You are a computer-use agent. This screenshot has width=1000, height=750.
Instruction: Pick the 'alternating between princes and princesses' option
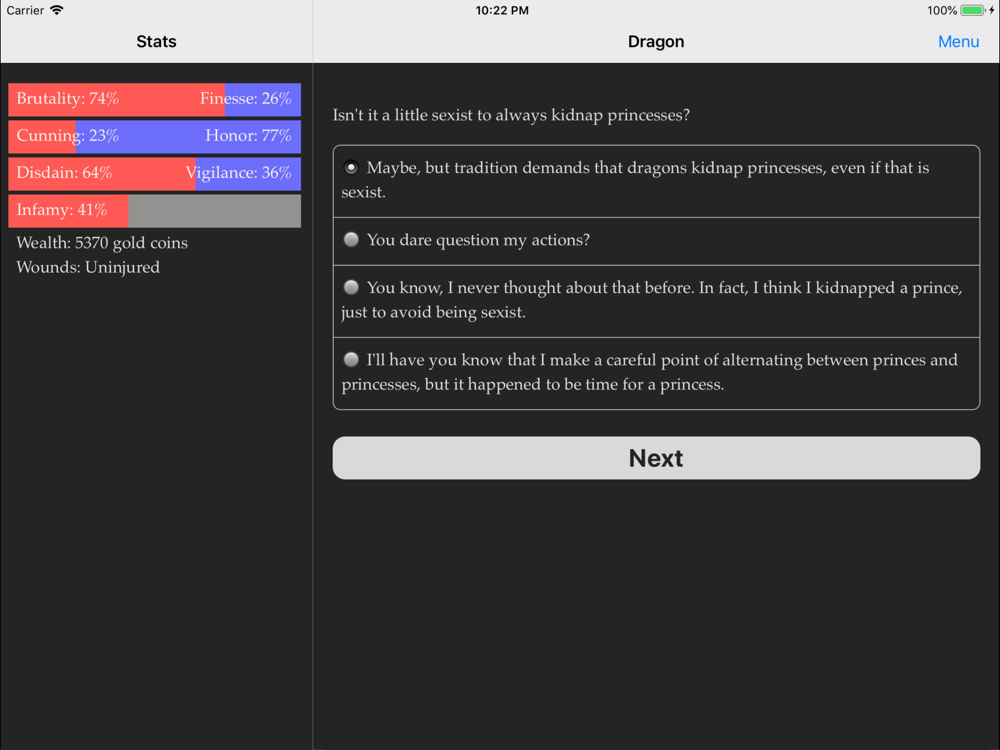(x=351, y=360)
